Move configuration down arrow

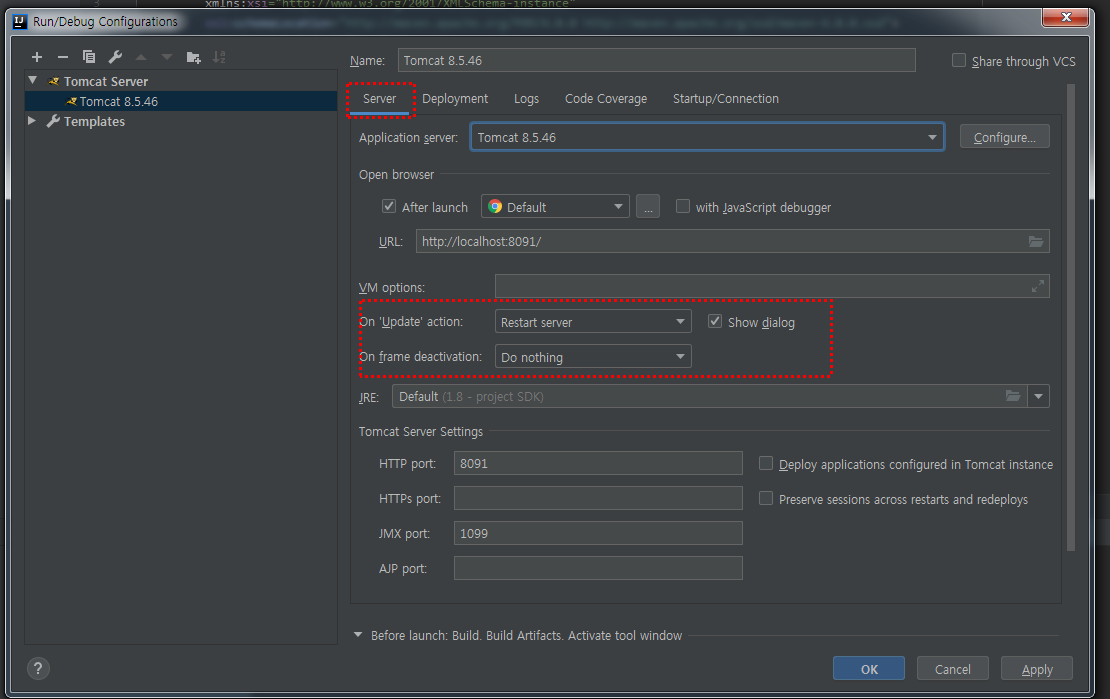tap(166, 57)
